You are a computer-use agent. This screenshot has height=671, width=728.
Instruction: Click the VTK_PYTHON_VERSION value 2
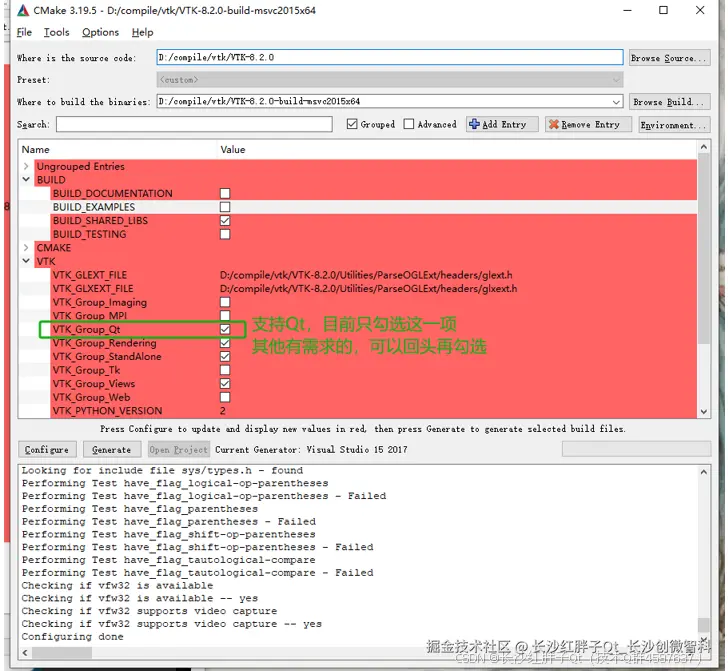pyautogui.click(x=223, y=411)
